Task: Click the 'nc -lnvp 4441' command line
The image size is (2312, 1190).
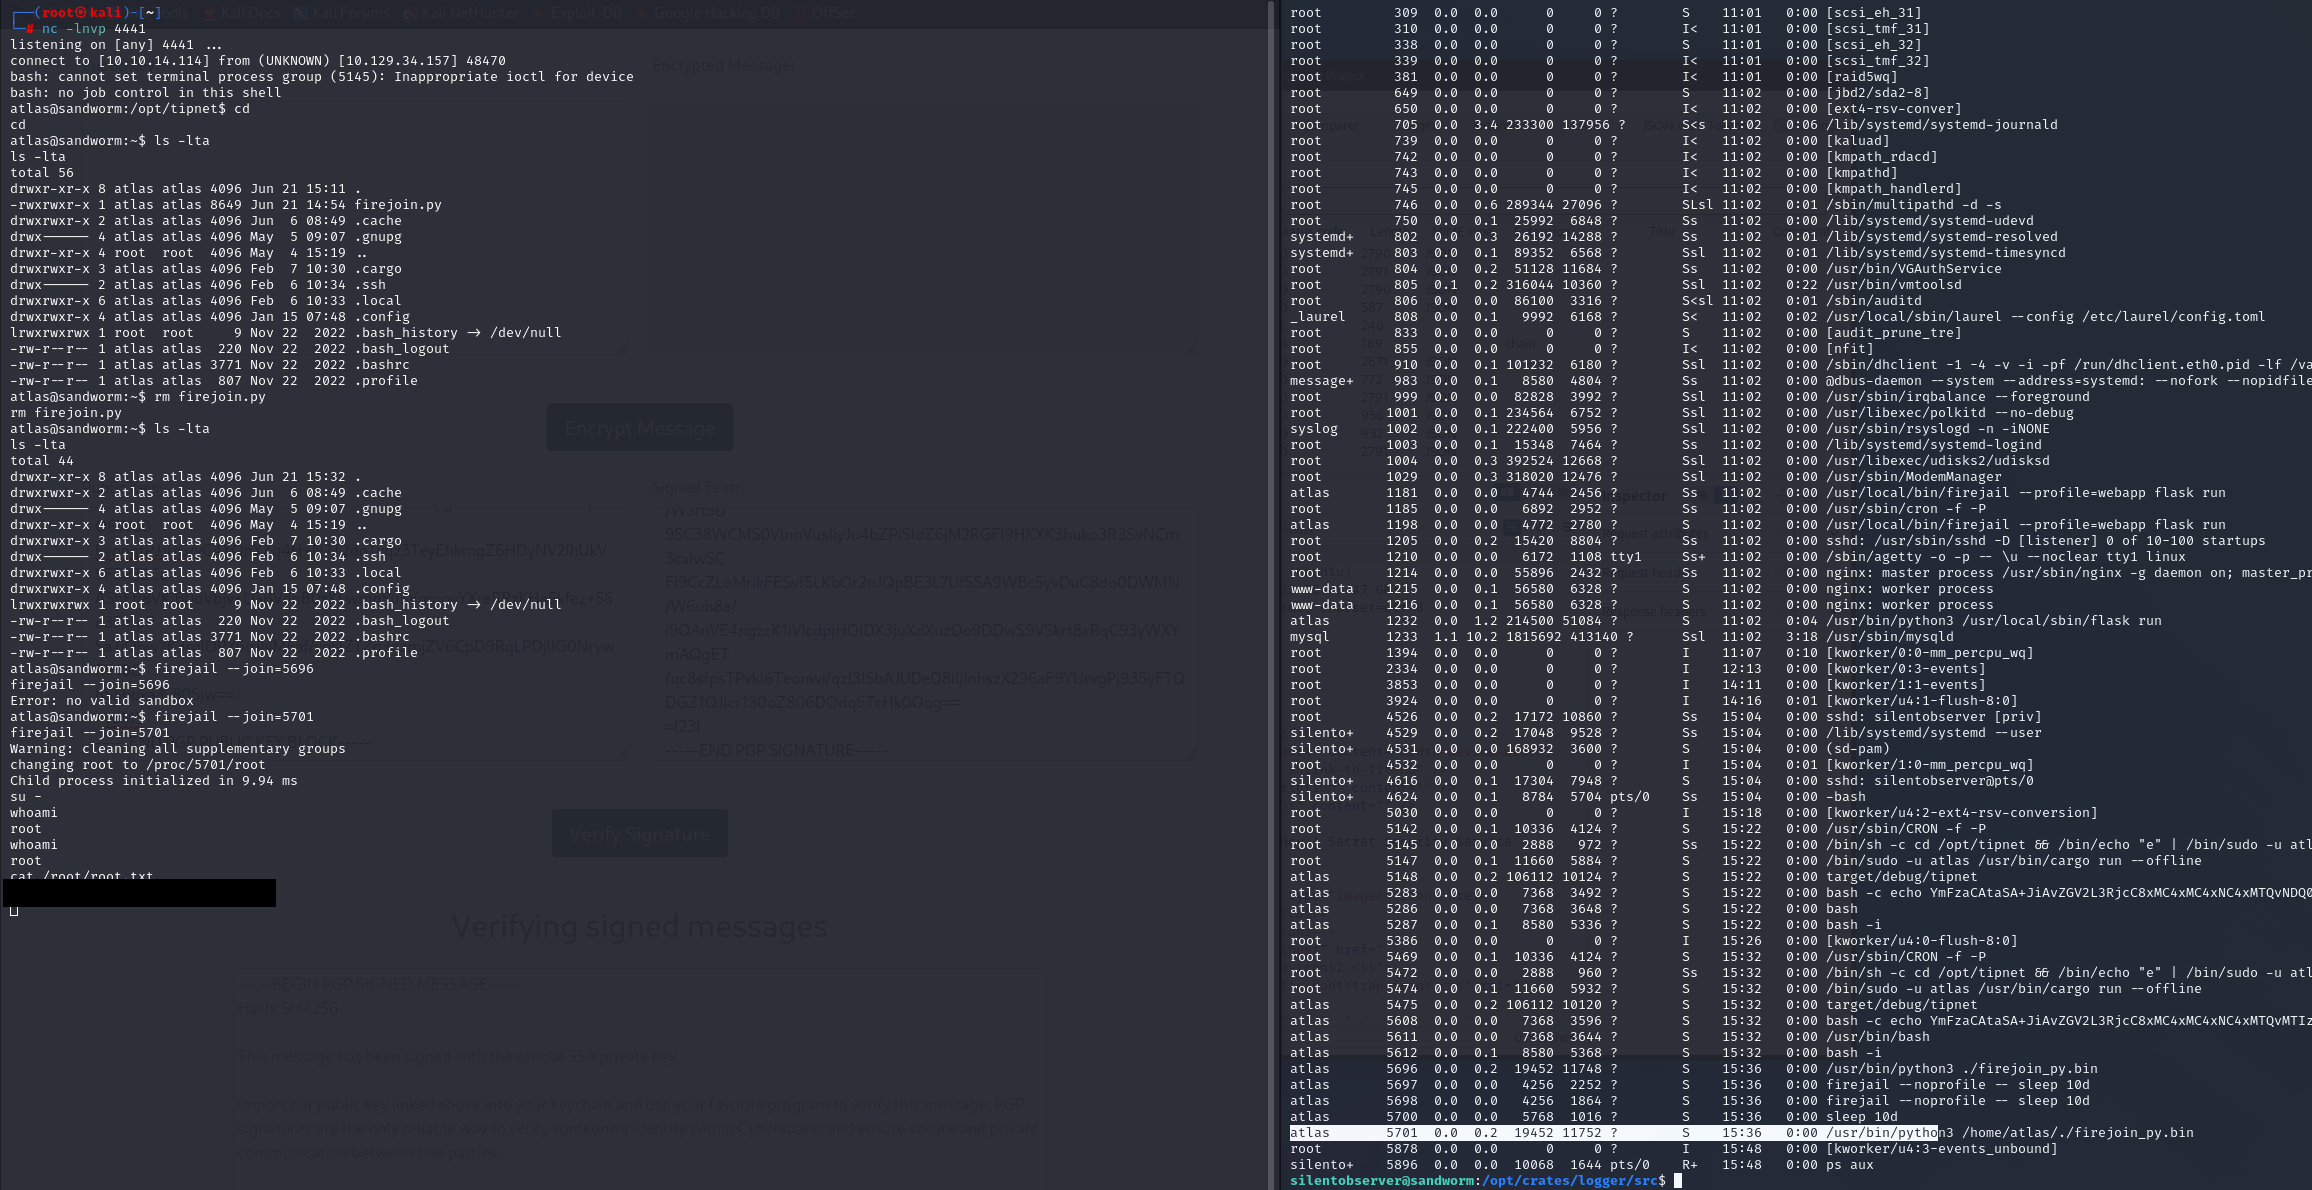Action: tap(93, 29)
